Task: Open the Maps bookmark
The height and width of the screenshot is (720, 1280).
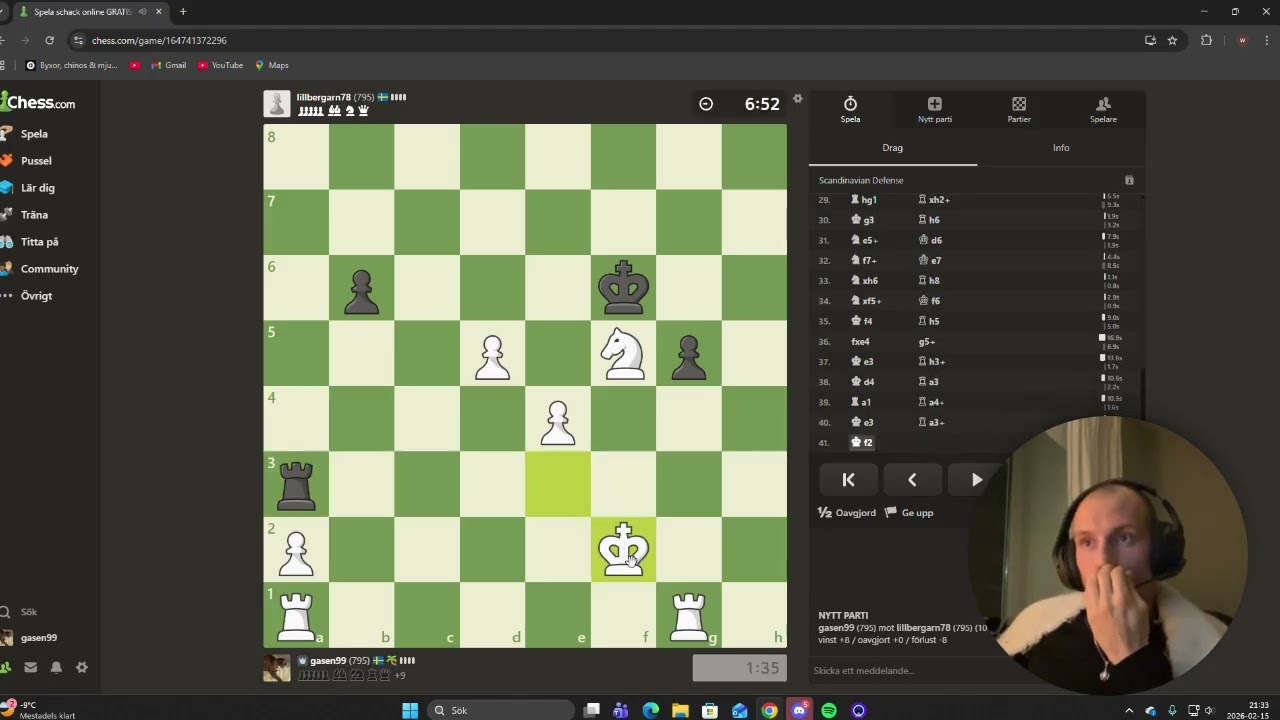Action: tap(272, 65)
